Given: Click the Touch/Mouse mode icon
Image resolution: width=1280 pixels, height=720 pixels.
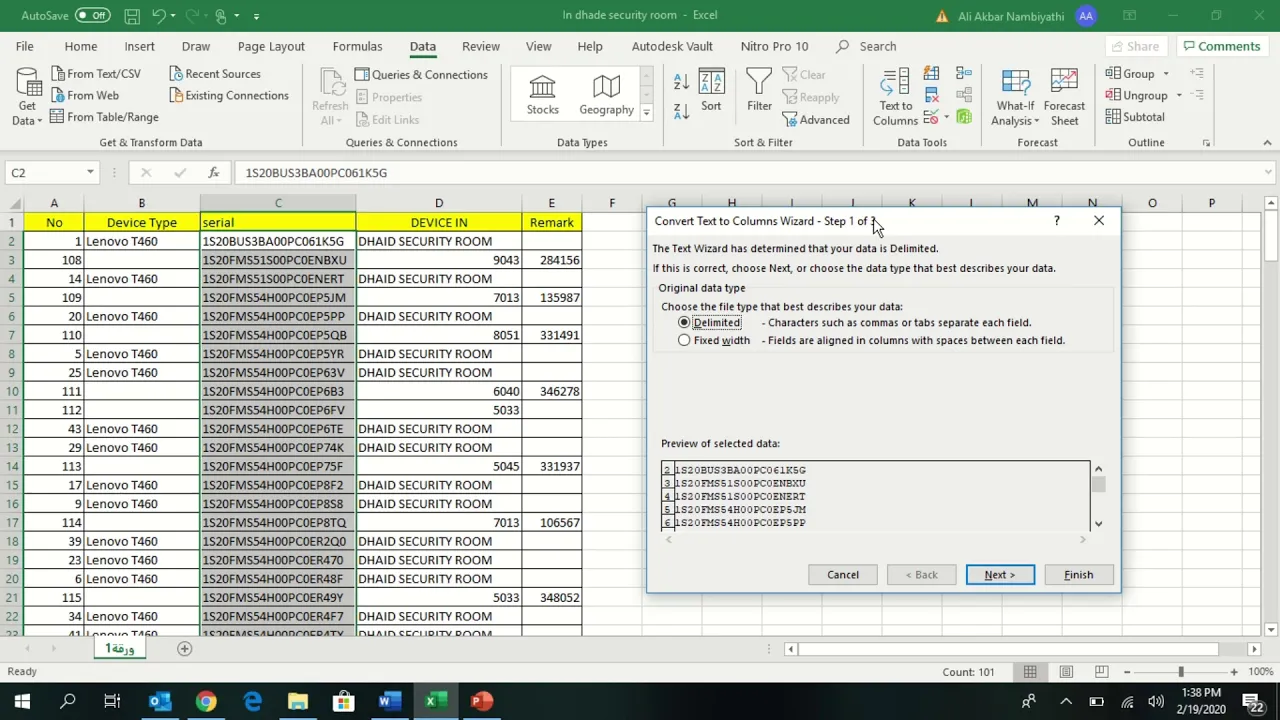Looking at the screenshot, I should click(x=221, y=15).
